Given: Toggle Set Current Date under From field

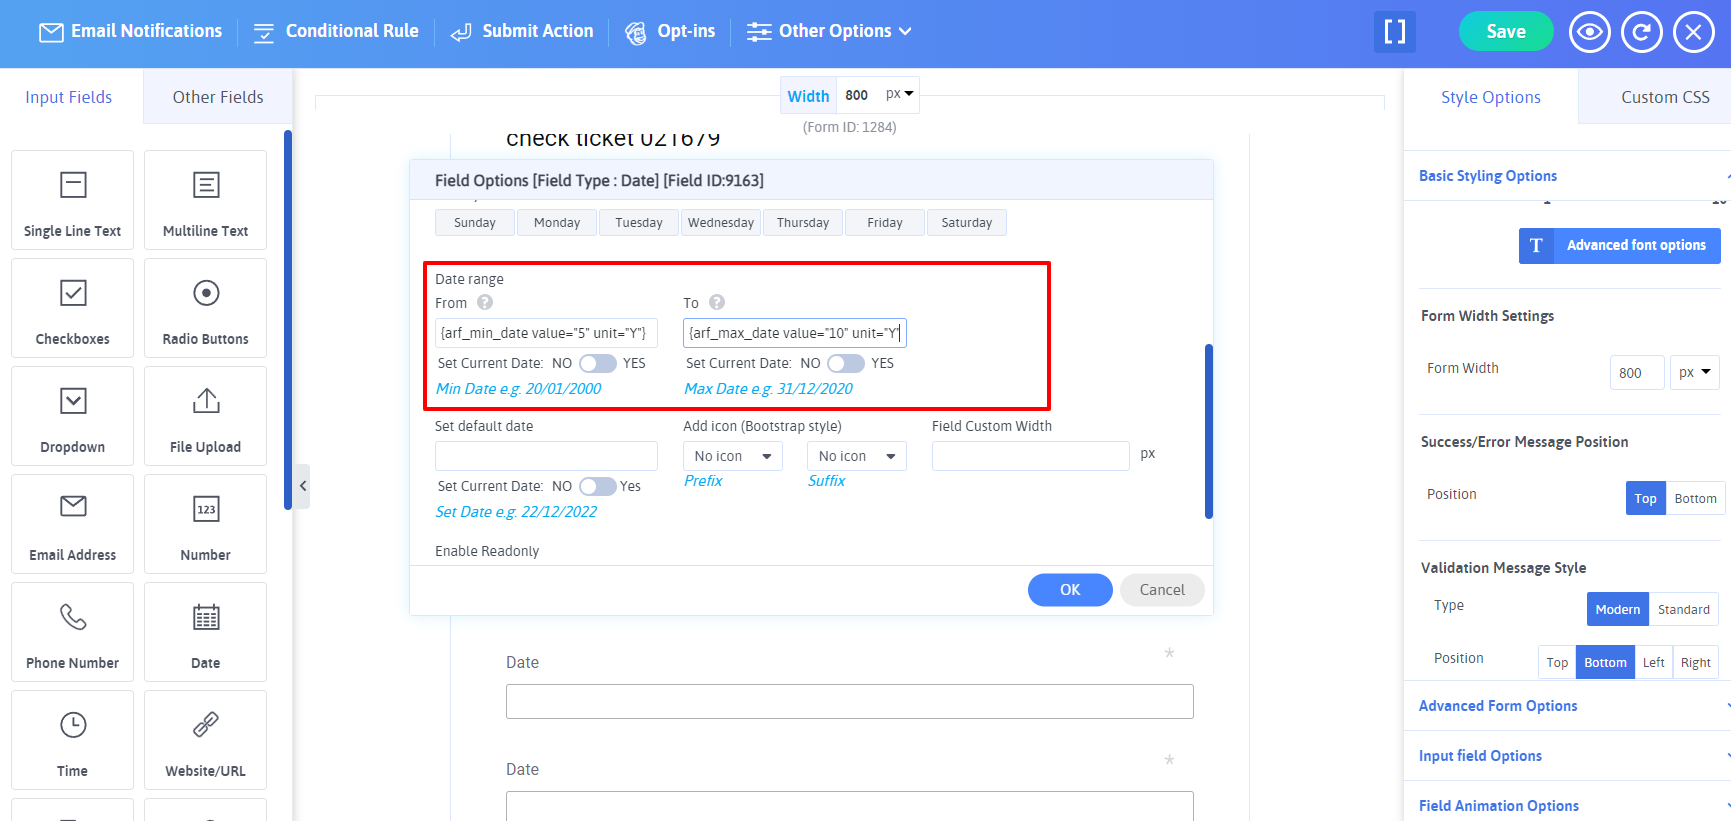Looking at the screenshot, I should 597,363.
